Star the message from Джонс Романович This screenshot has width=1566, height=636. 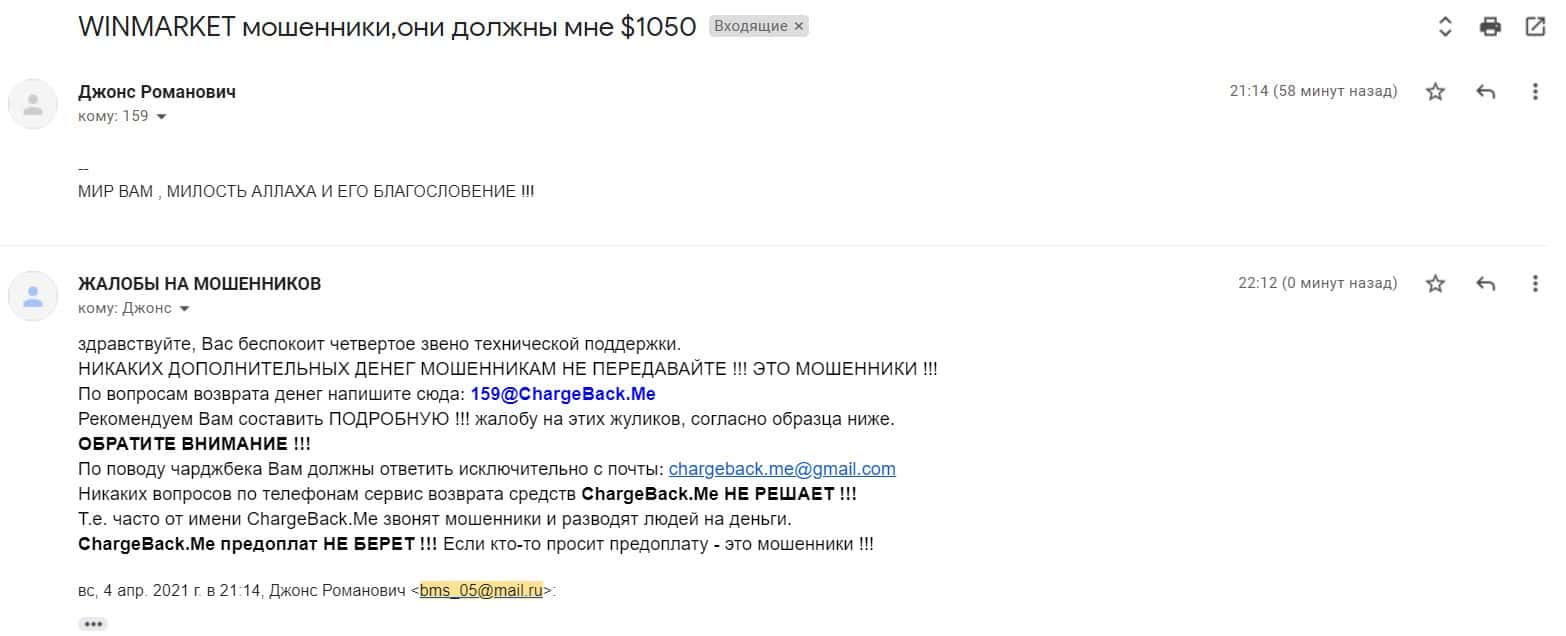[1435, 92]
